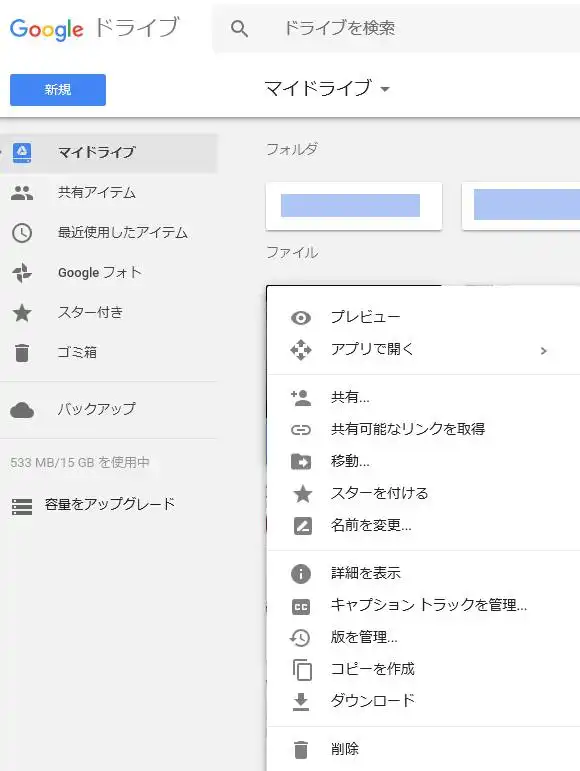Click the copy icon for コピーを作成
This screenshot has width=580, height=771.
click(x=302, y=670)
